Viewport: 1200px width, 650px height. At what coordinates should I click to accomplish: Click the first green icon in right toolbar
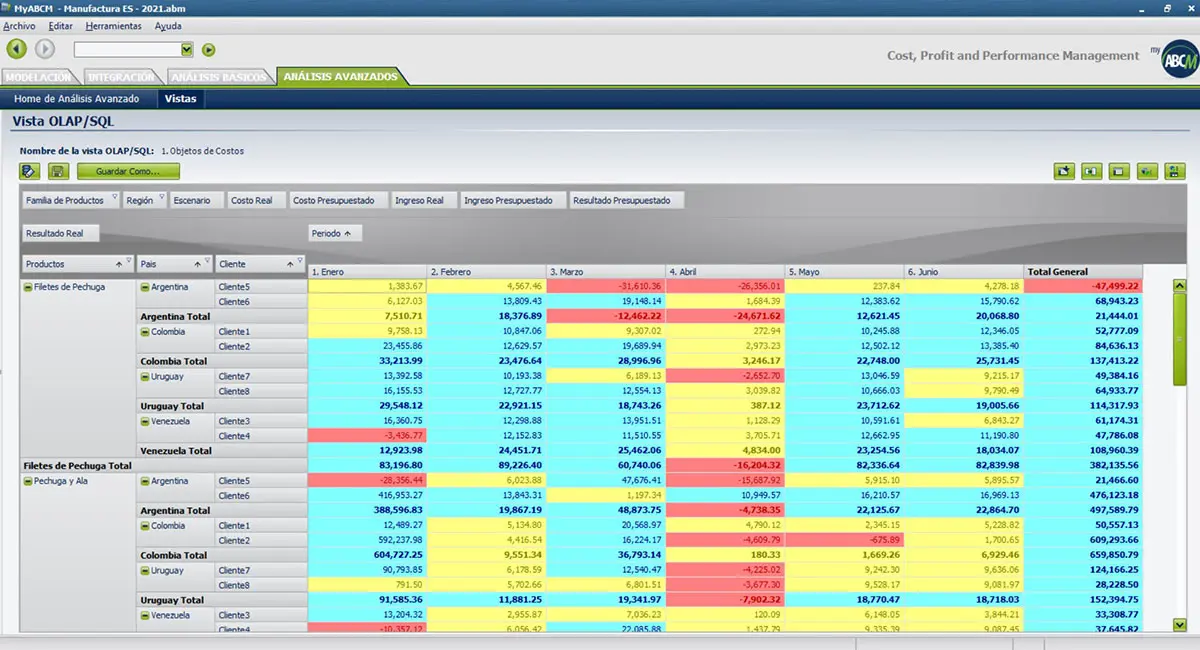1064,172
